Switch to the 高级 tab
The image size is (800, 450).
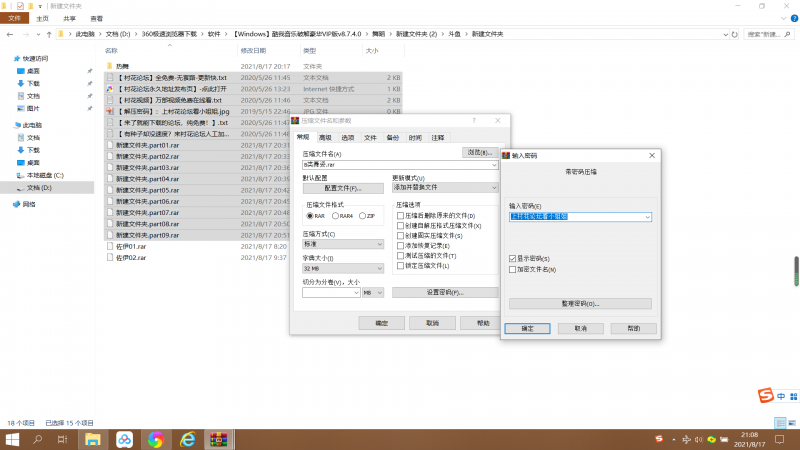coord(324,137)
